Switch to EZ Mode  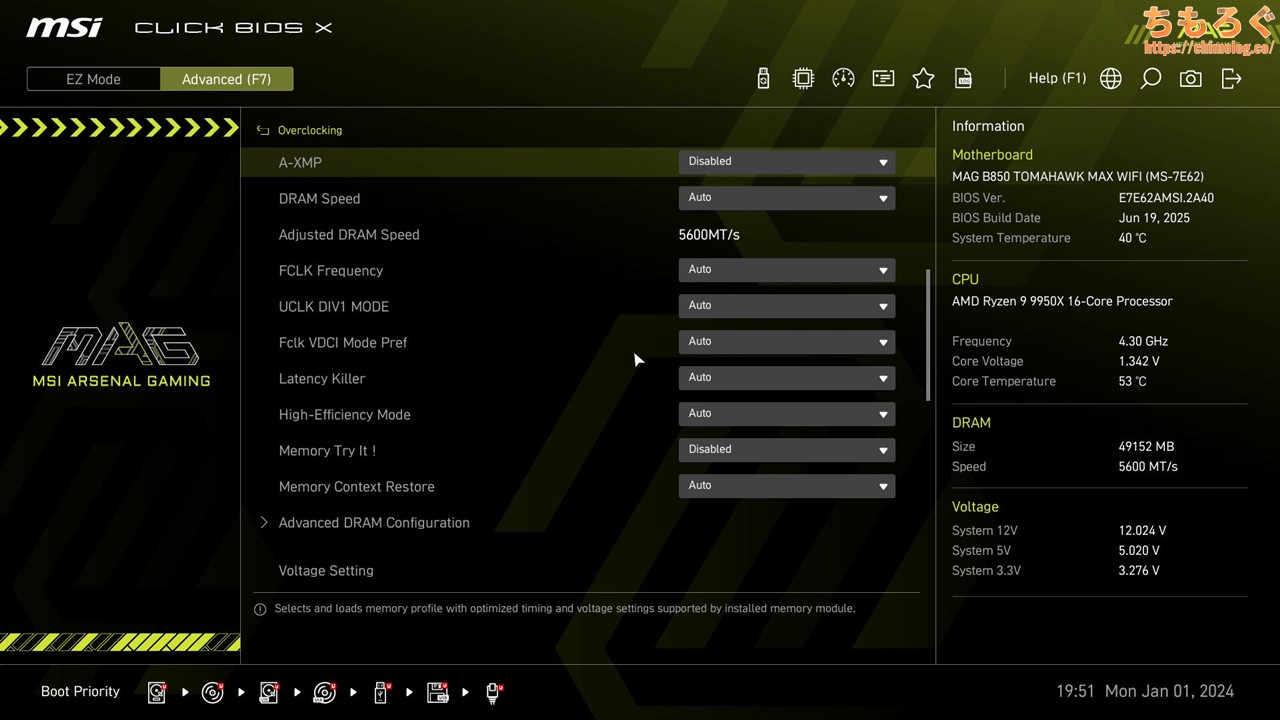(x=93, y=79)
